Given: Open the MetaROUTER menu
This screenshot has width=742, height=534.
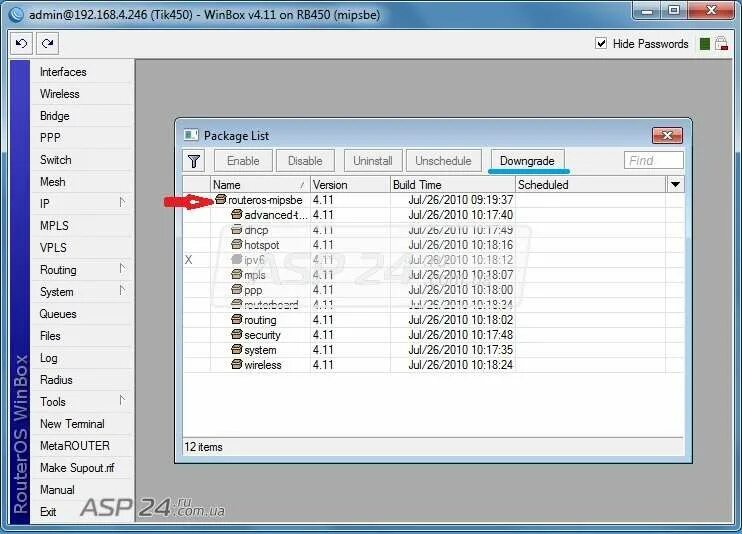Looking at the screenshot, I should pos(75,446).
